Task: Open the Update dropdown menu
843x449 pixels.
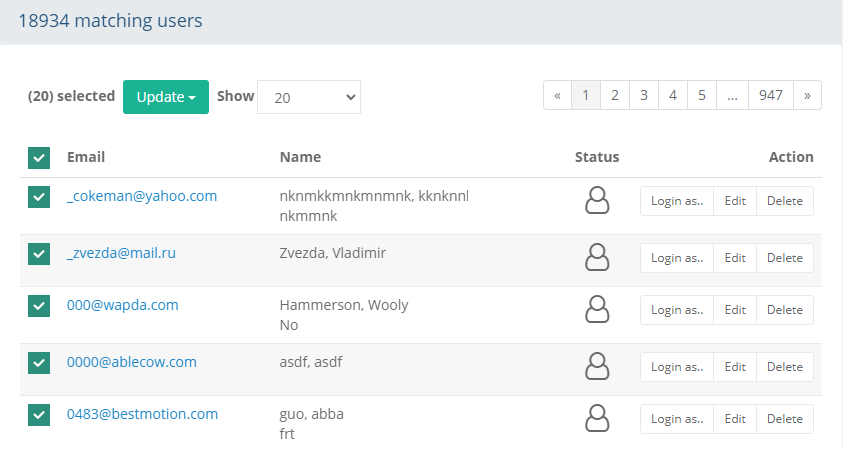Action: pos(165,97)
